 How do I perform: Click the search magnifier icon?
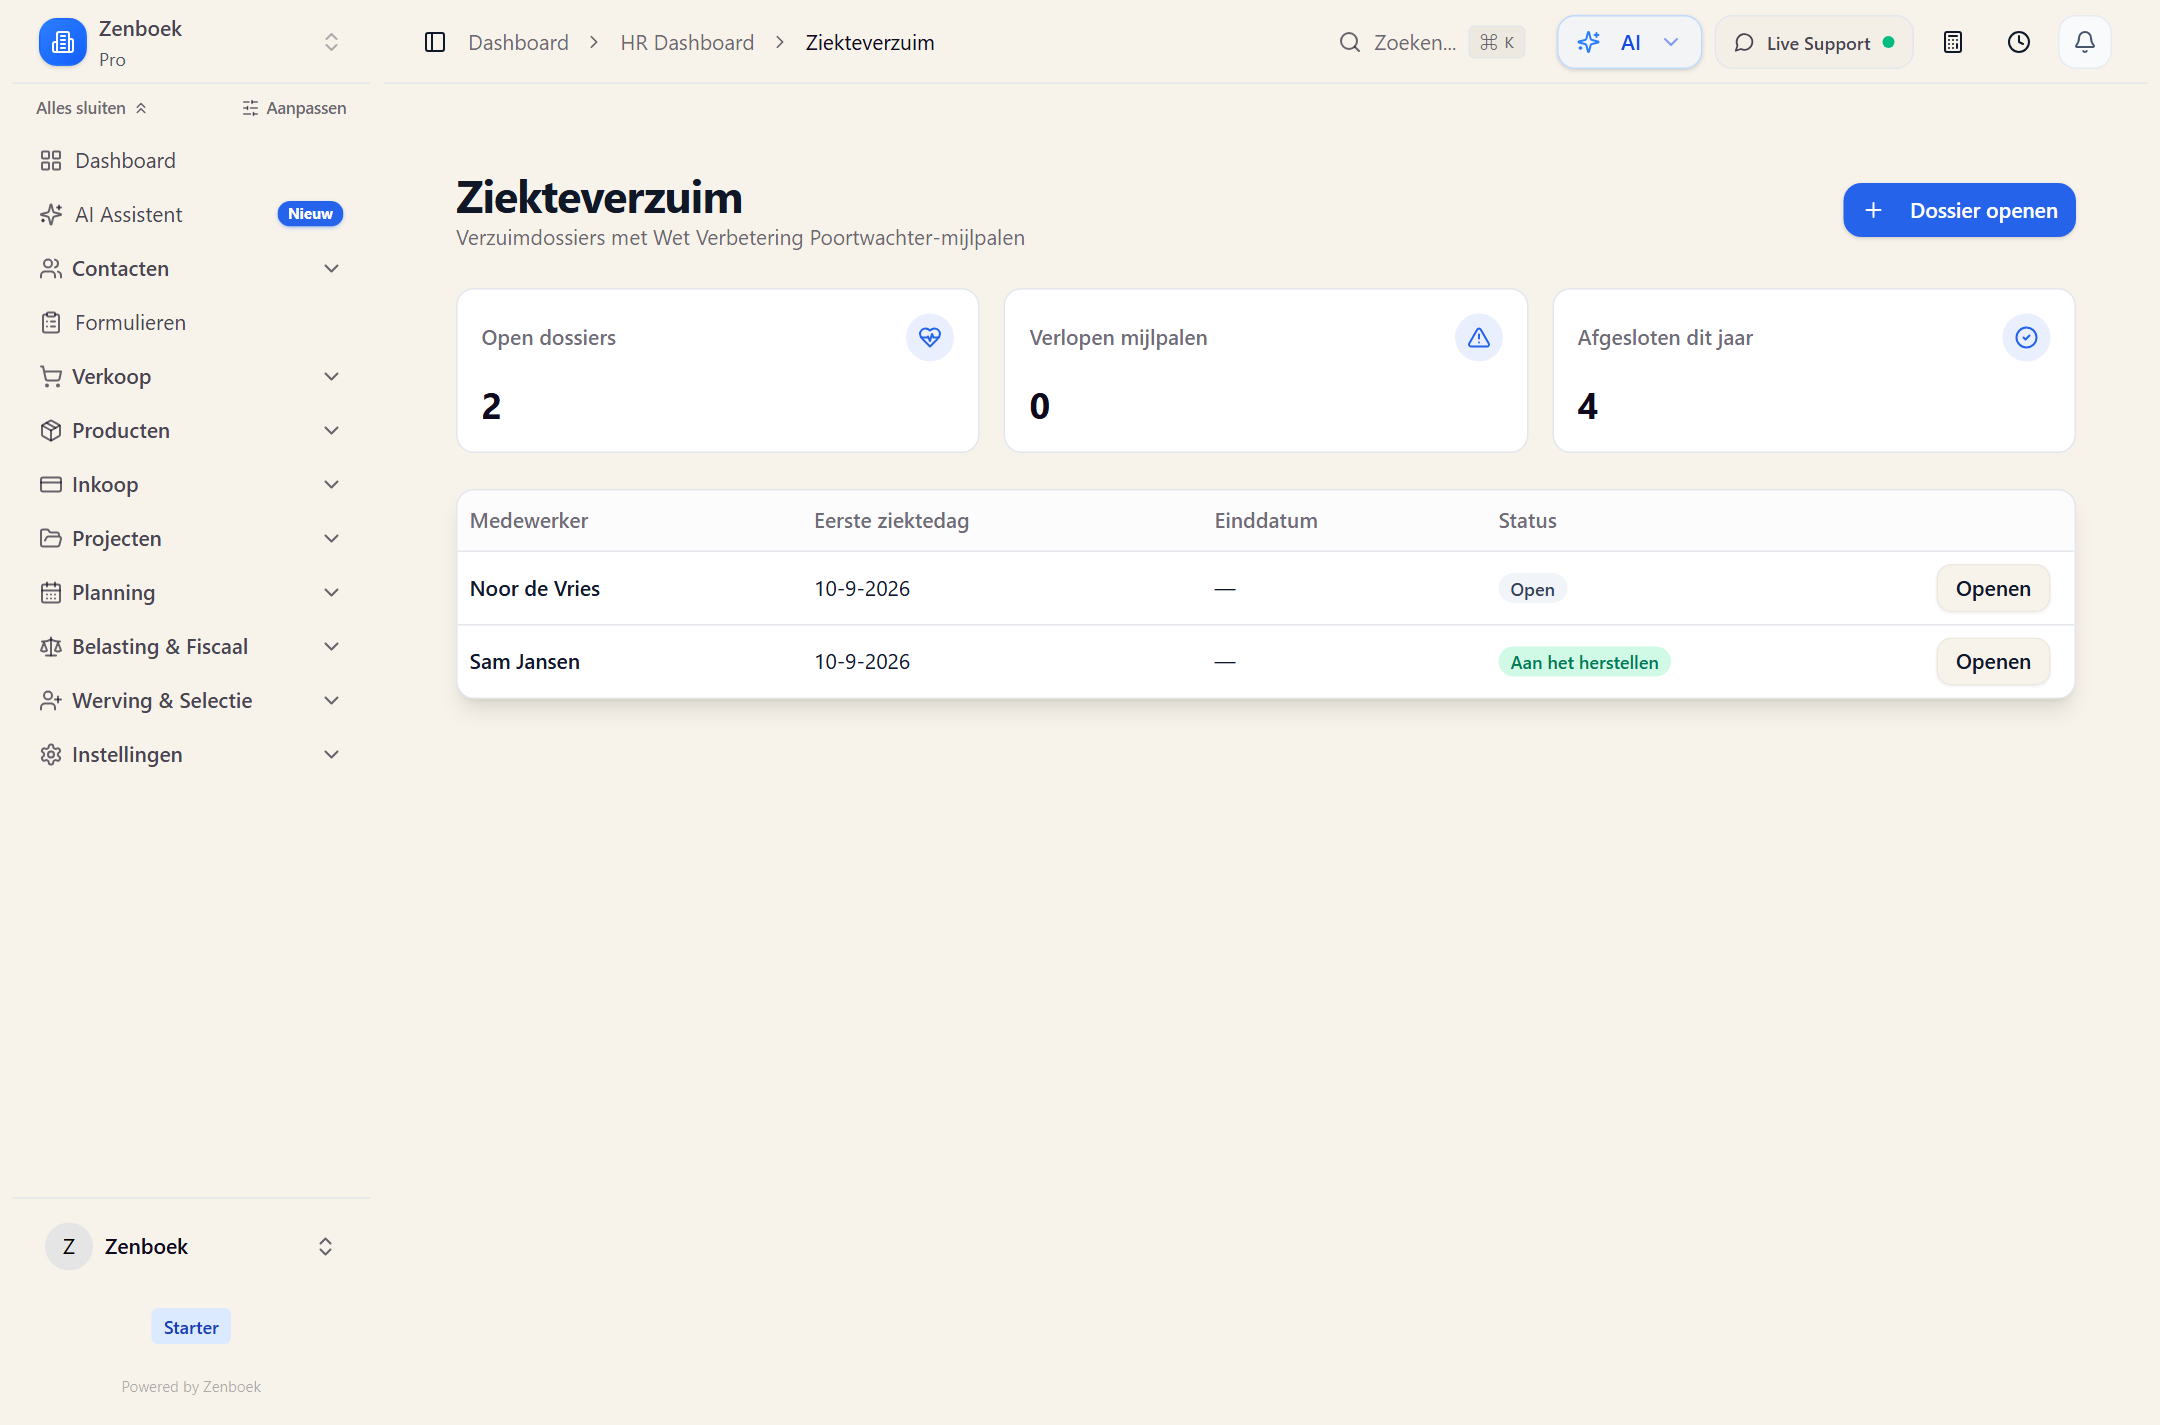[x=1350, y=42]
